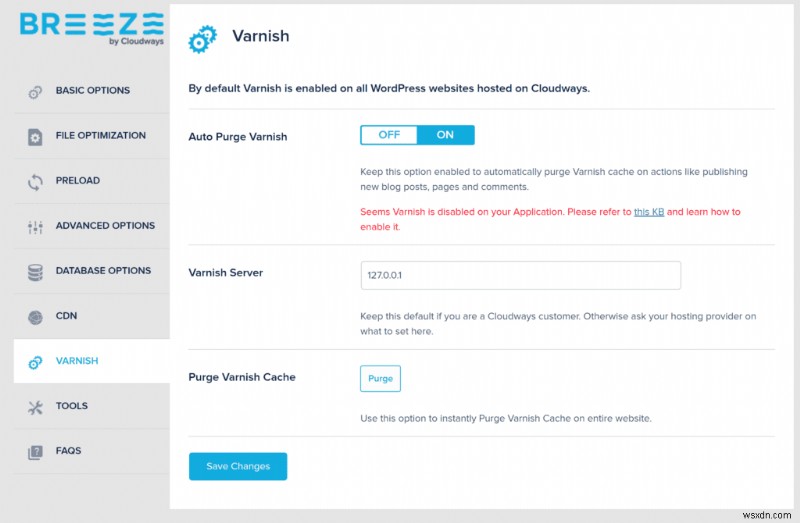Image resolution: width=800 pixels, height=523 pixels.
Task: Click the Varnish gears icon in sidebar
Action: click(35, 362)
